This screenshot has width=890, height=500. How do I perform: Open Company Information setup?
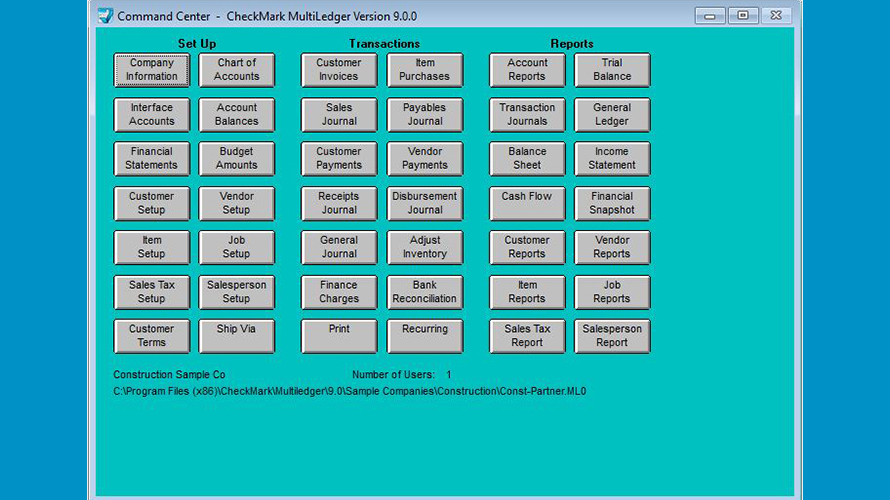click(x=152, y=70)
